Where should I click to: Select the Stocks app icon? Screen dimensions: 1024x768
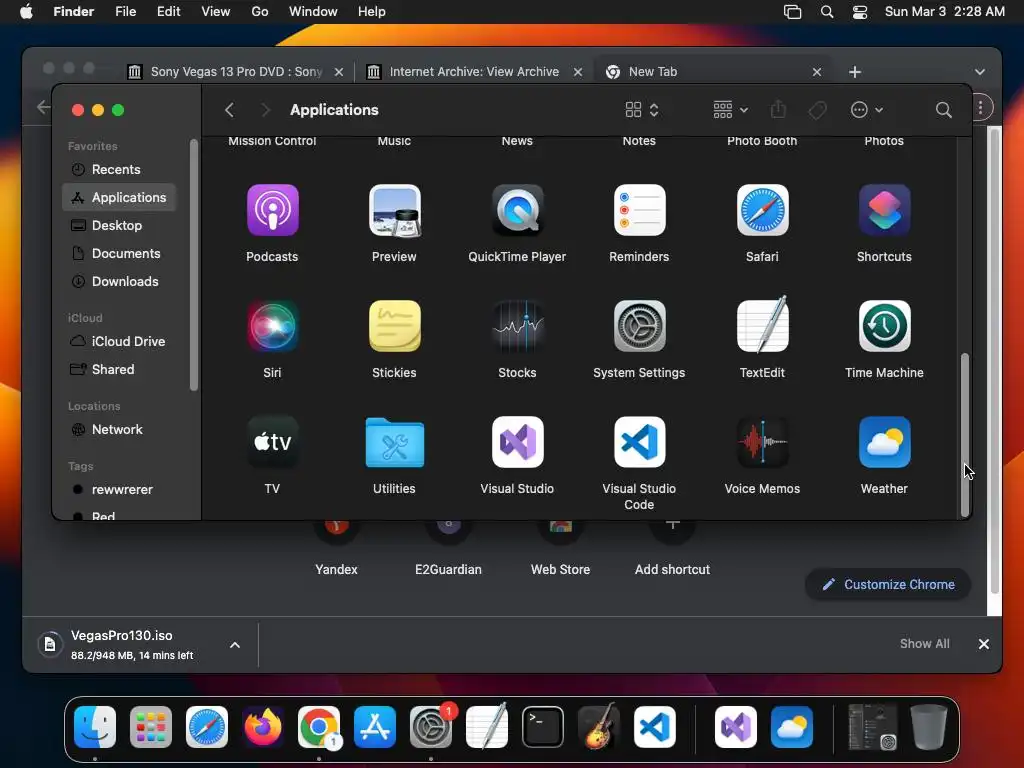tap(517, 326)
